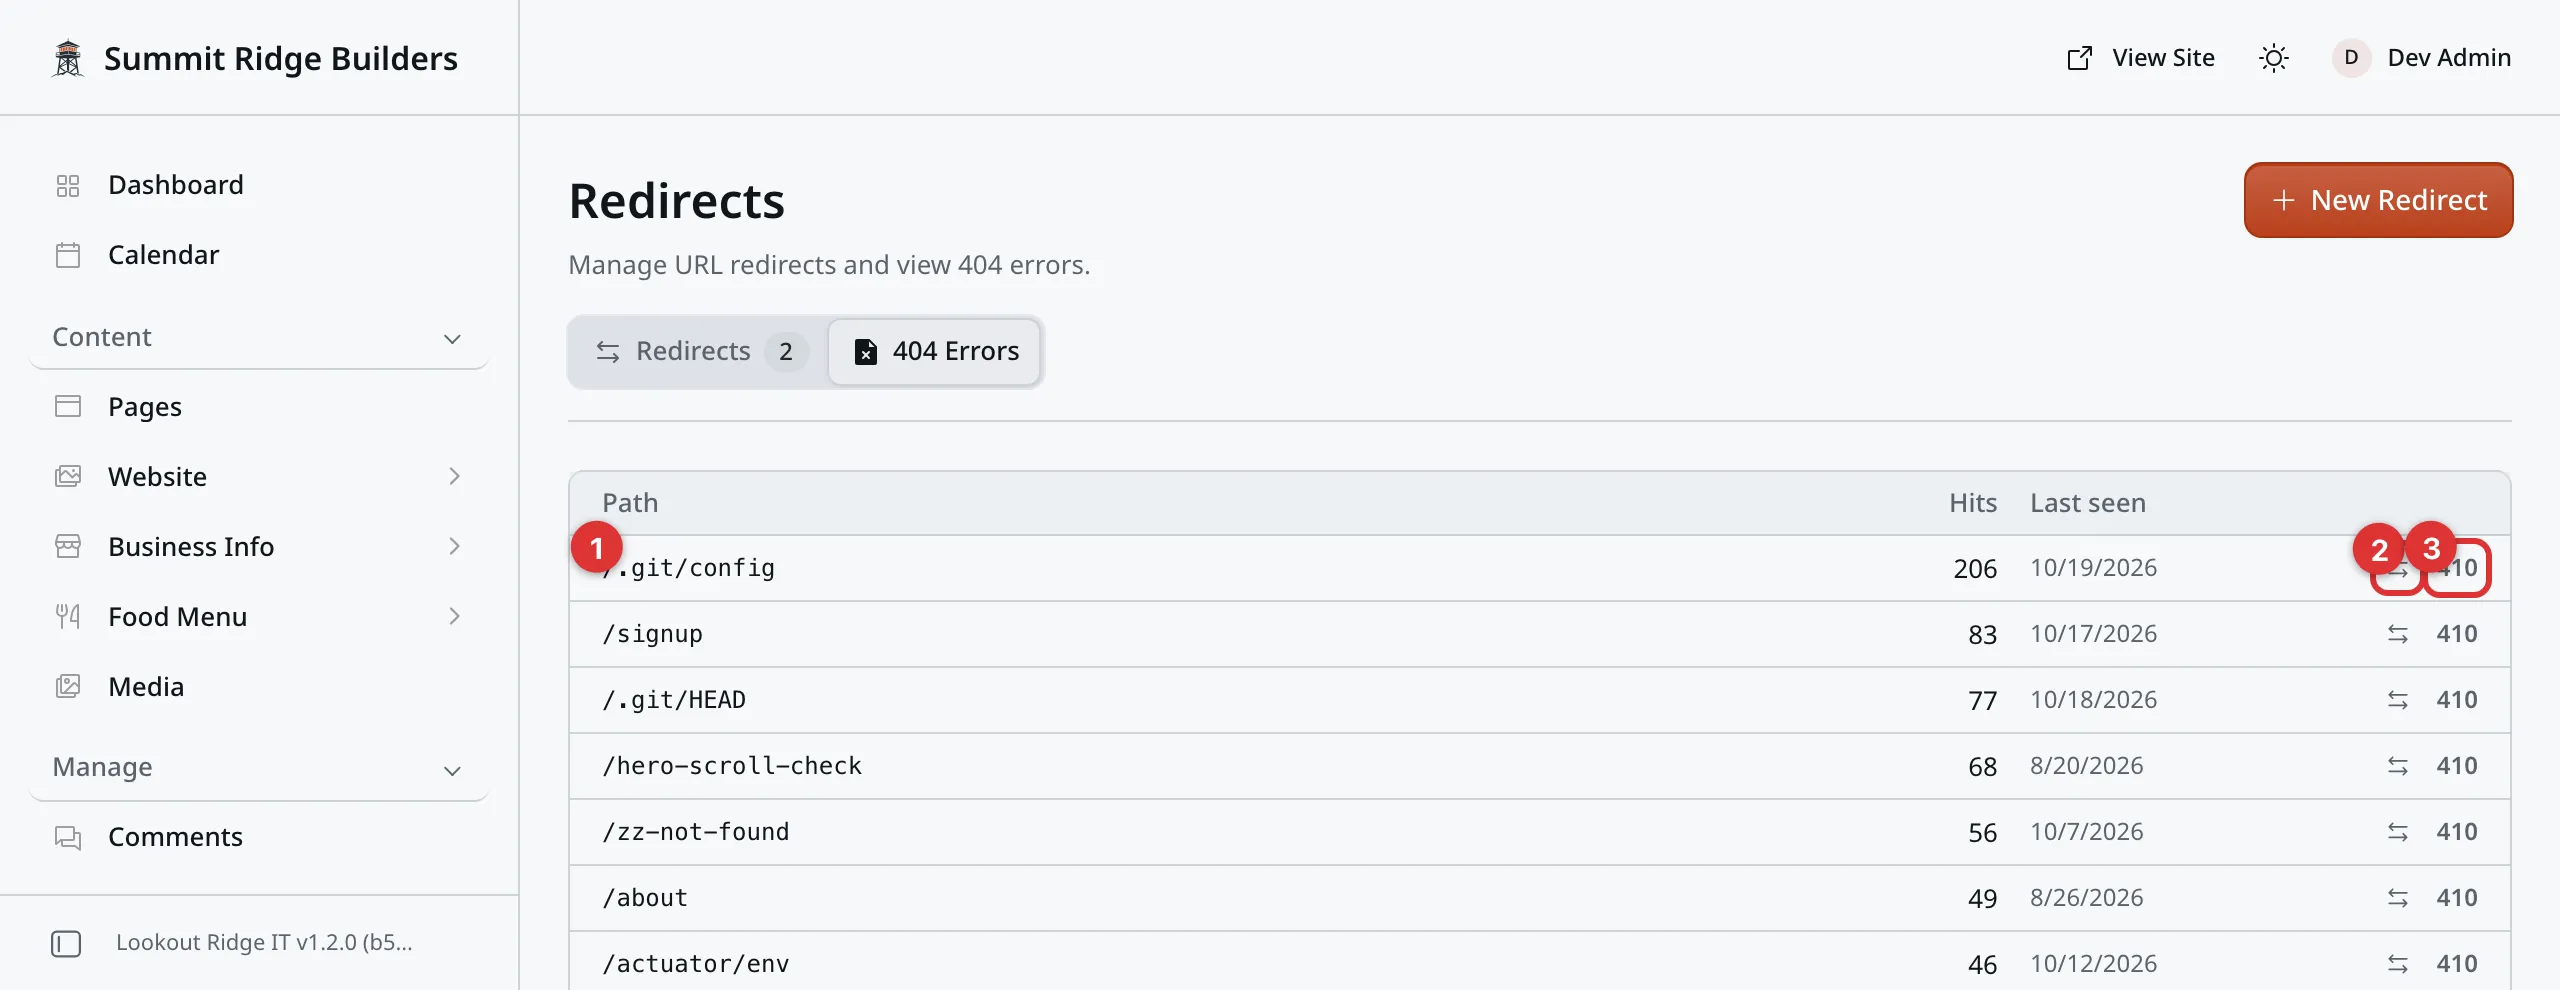Viewport: 2560px width, 990px height.
Task: Mark /signup as 410 gone
Action: point(2457,634)
